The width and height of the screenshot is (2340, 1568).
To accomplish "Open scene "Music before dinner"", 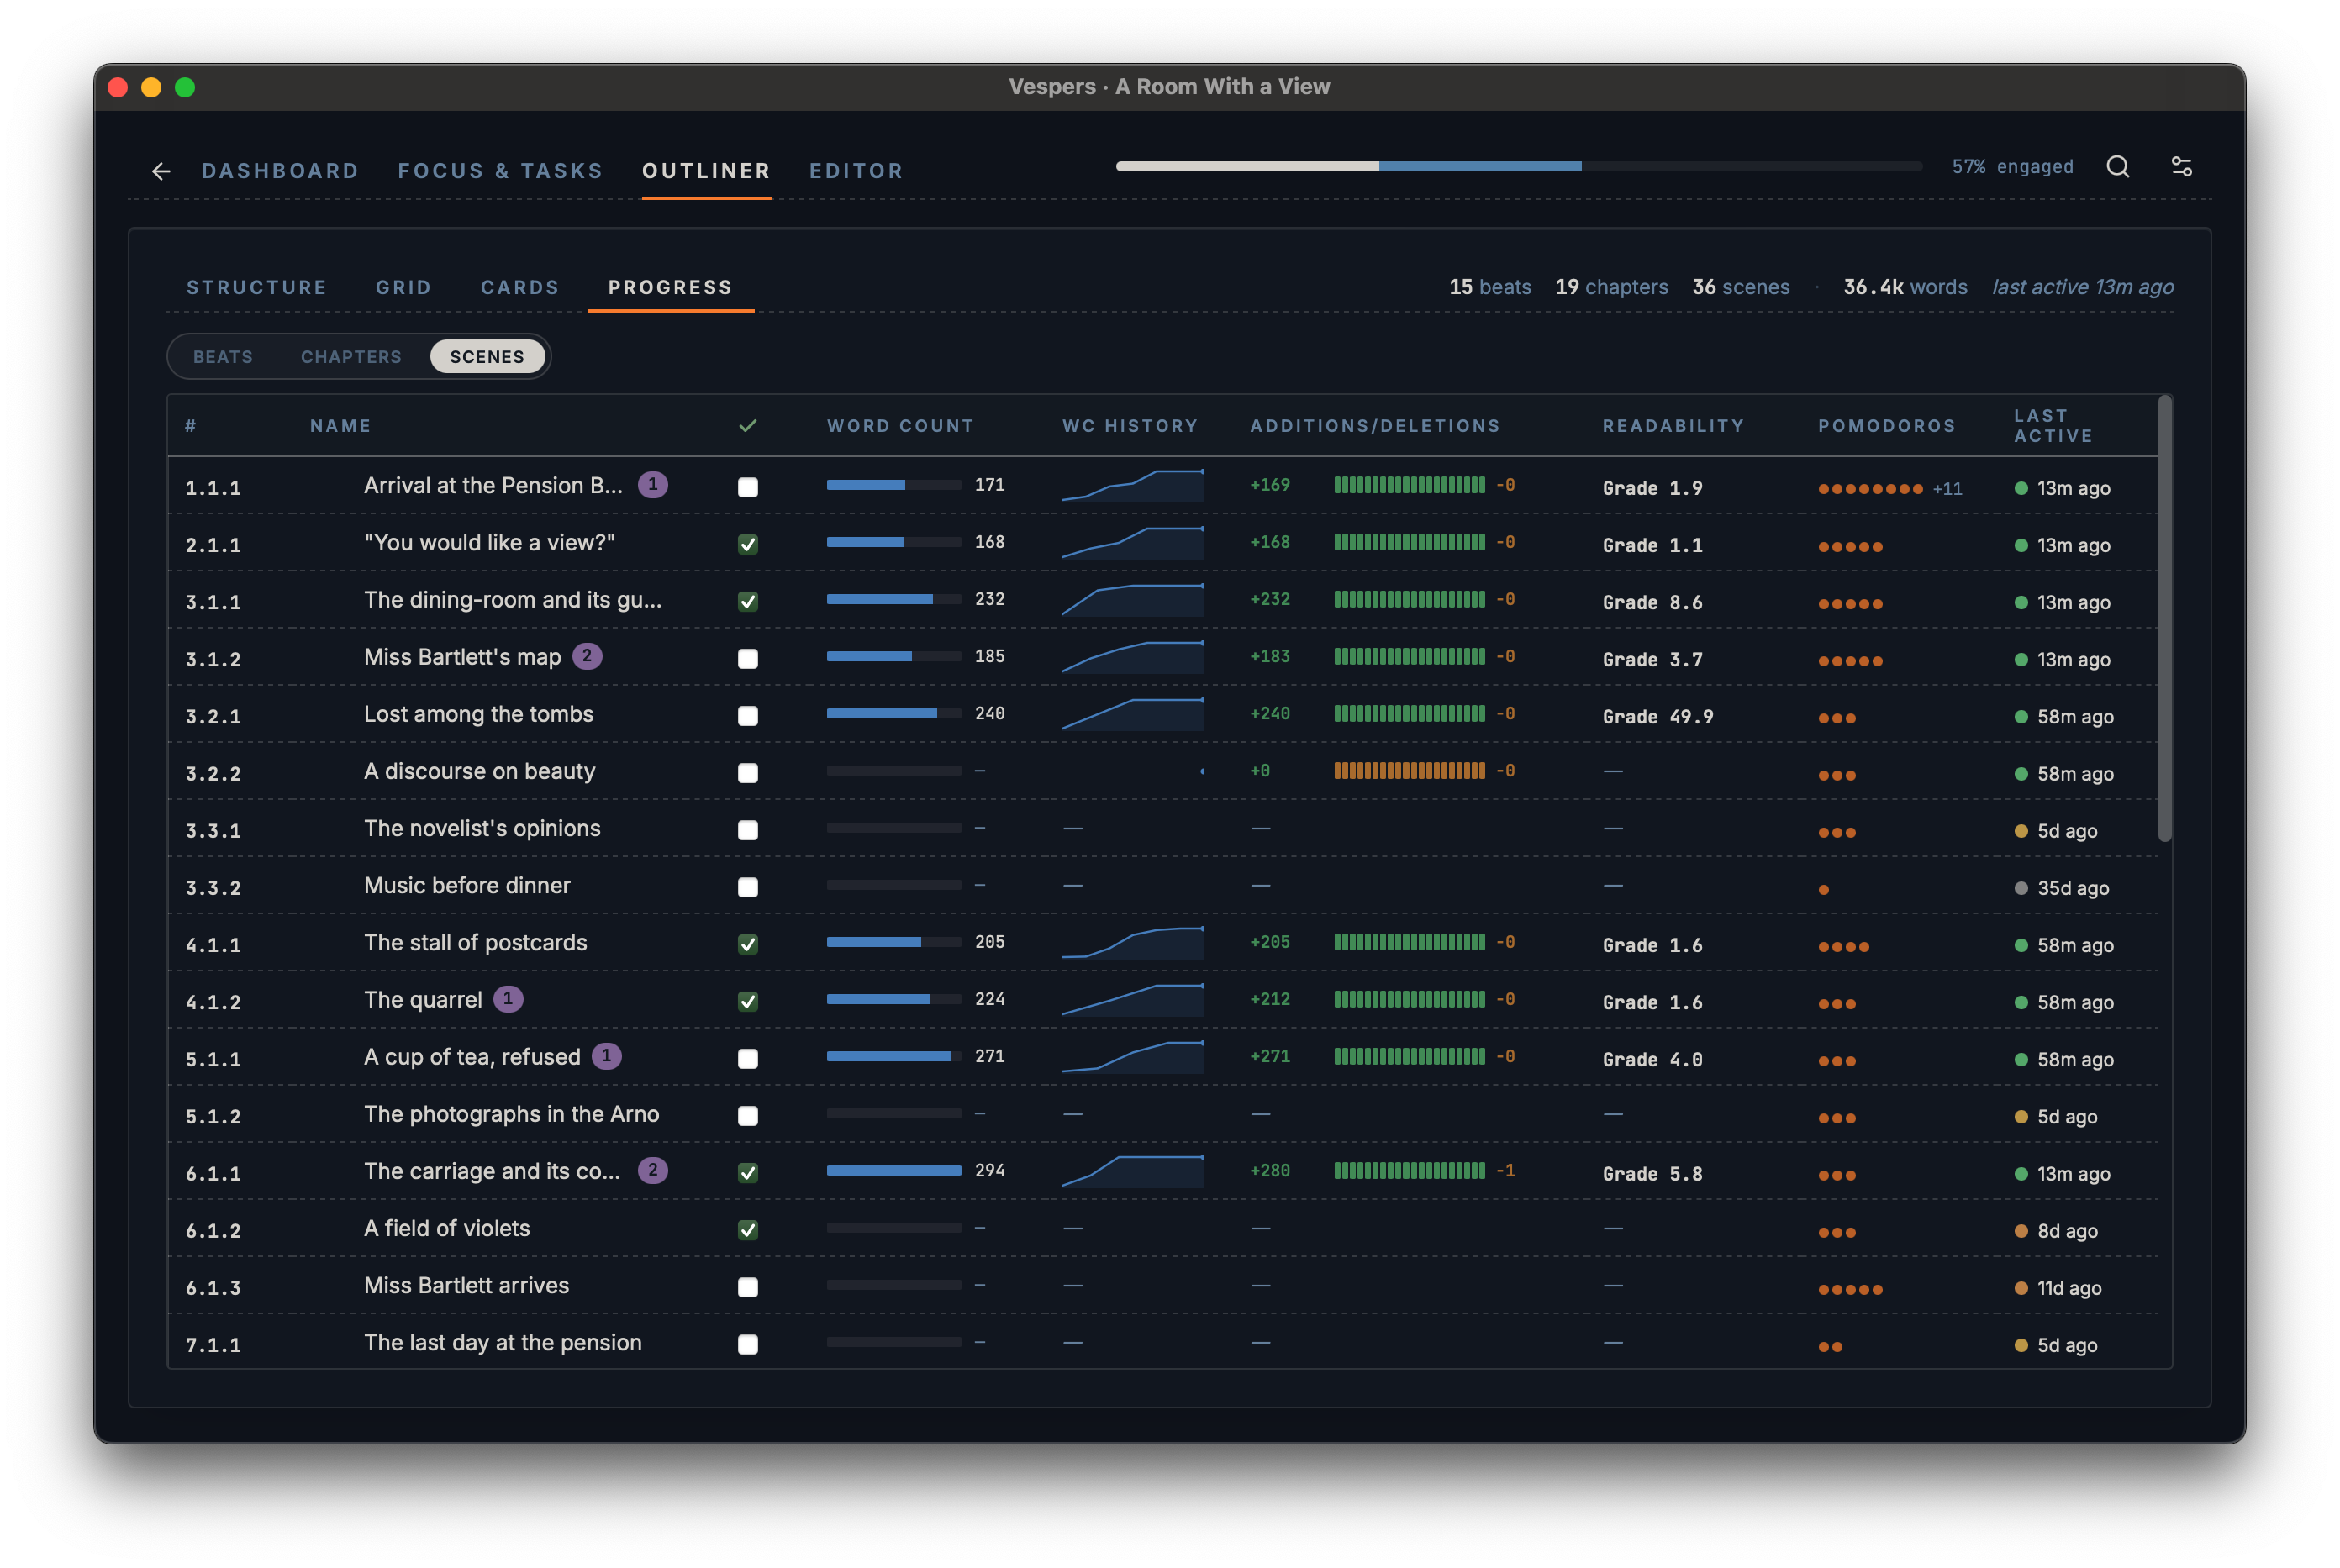I will 467,886.
